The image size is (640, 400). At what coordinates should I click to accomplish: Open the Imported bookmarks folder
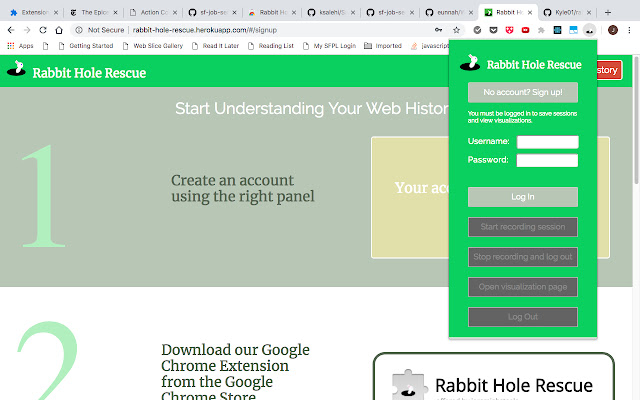383,46
